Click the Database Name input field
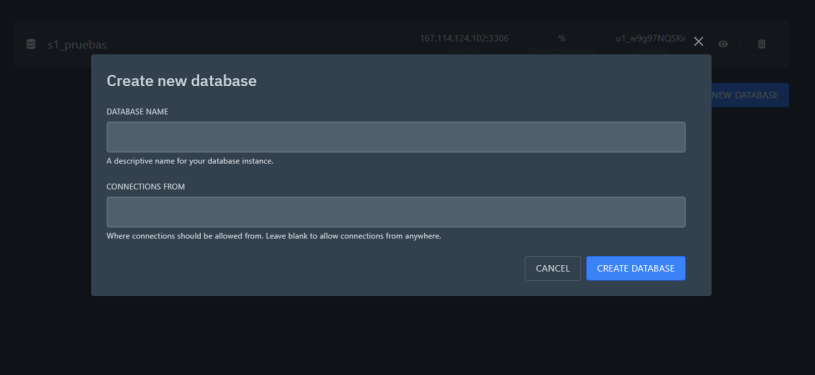Viewport: 815px width, 375px height. pyautogui.click(x=396, y=137)
